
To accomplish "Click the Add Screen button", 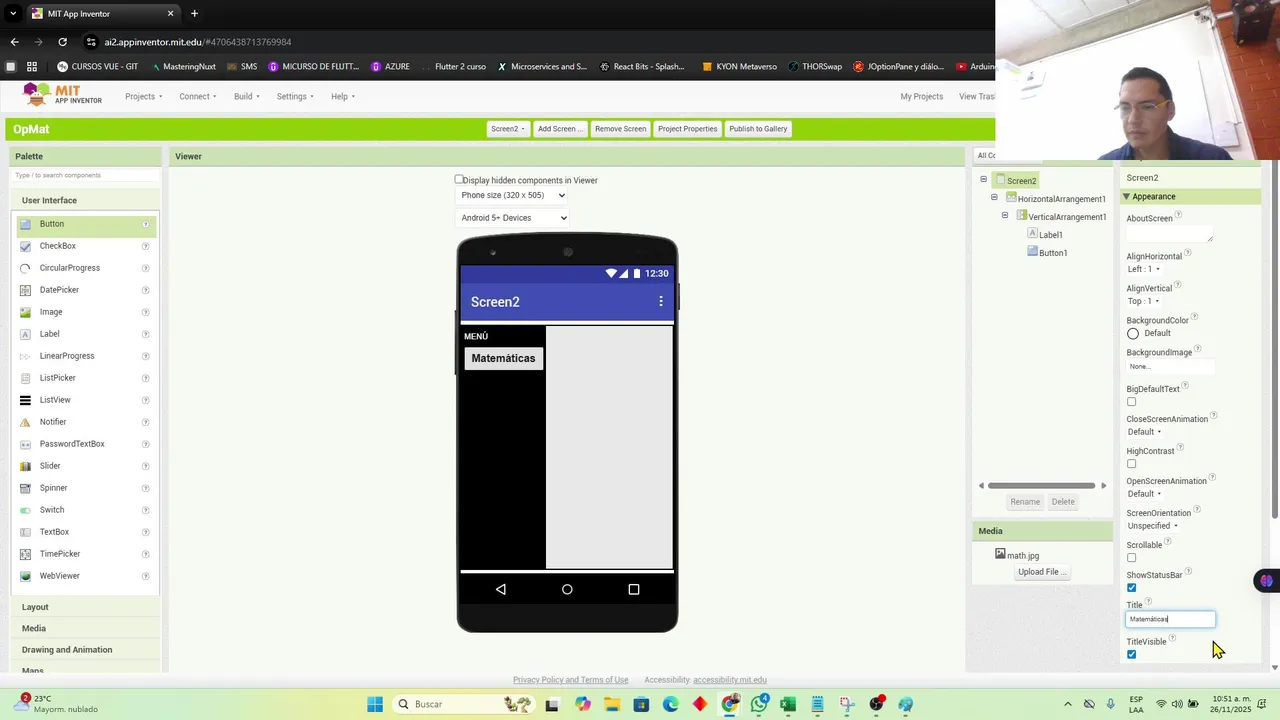I will click(x=560, y=129).
